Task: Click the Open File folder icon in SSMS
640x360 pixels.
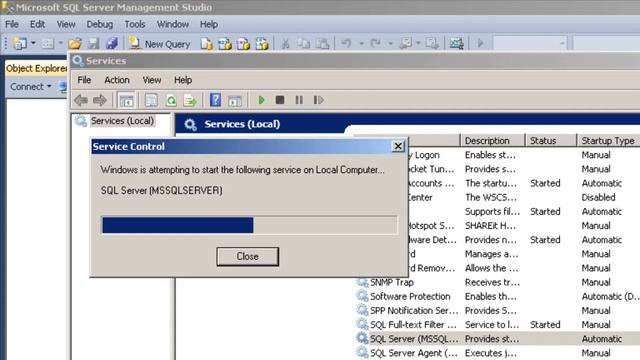Action: tap(75, 43)
